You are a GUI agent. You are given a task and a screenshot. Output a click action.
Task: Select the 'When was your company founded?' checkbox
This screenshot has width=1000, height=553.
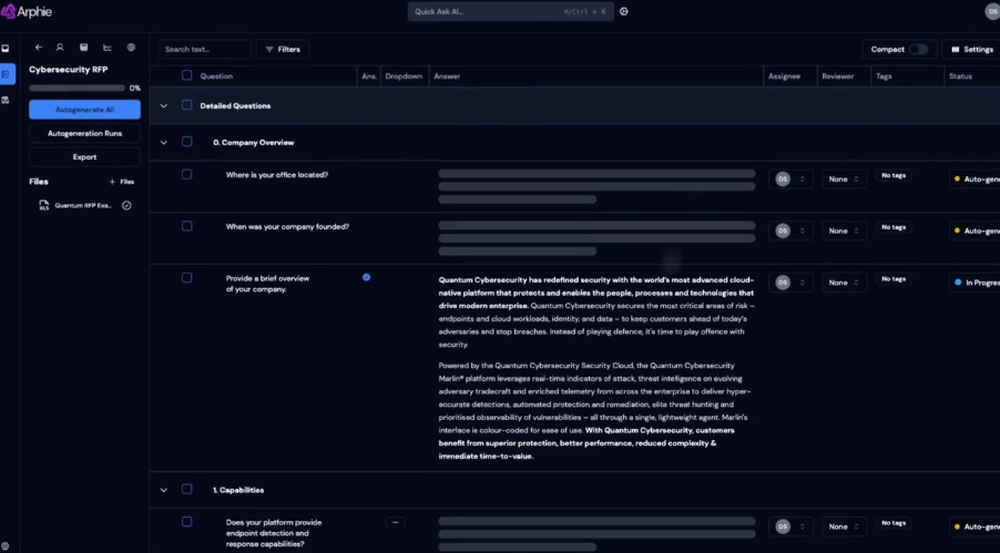coord(187,226)
